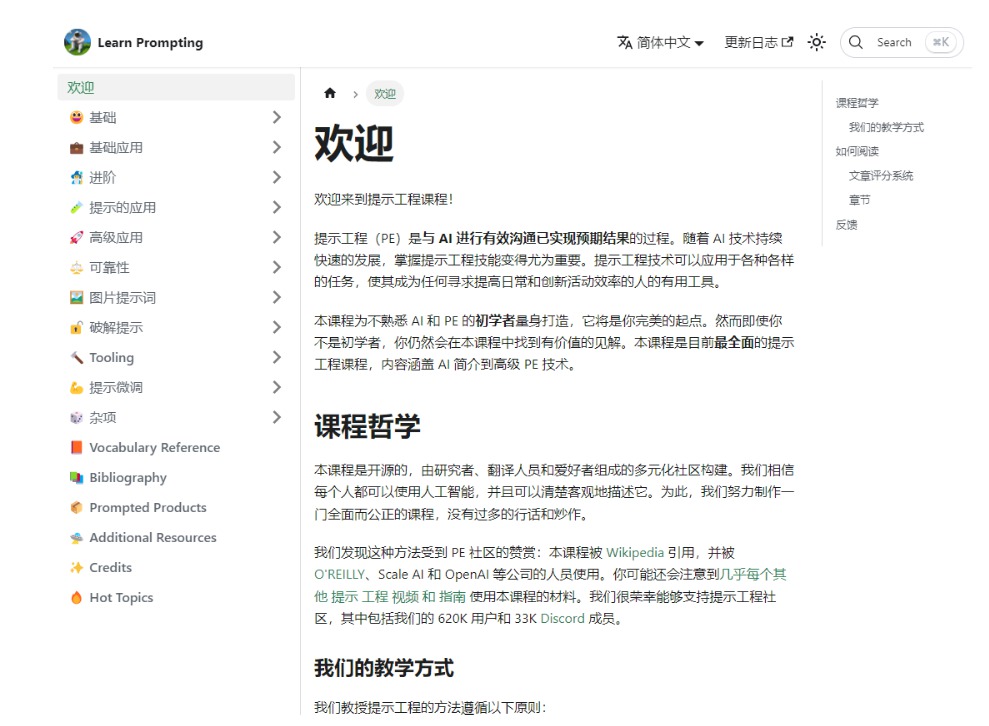
Task: Open Vocabulary Reference in the sidebar
Action: (x=154, y=448)
